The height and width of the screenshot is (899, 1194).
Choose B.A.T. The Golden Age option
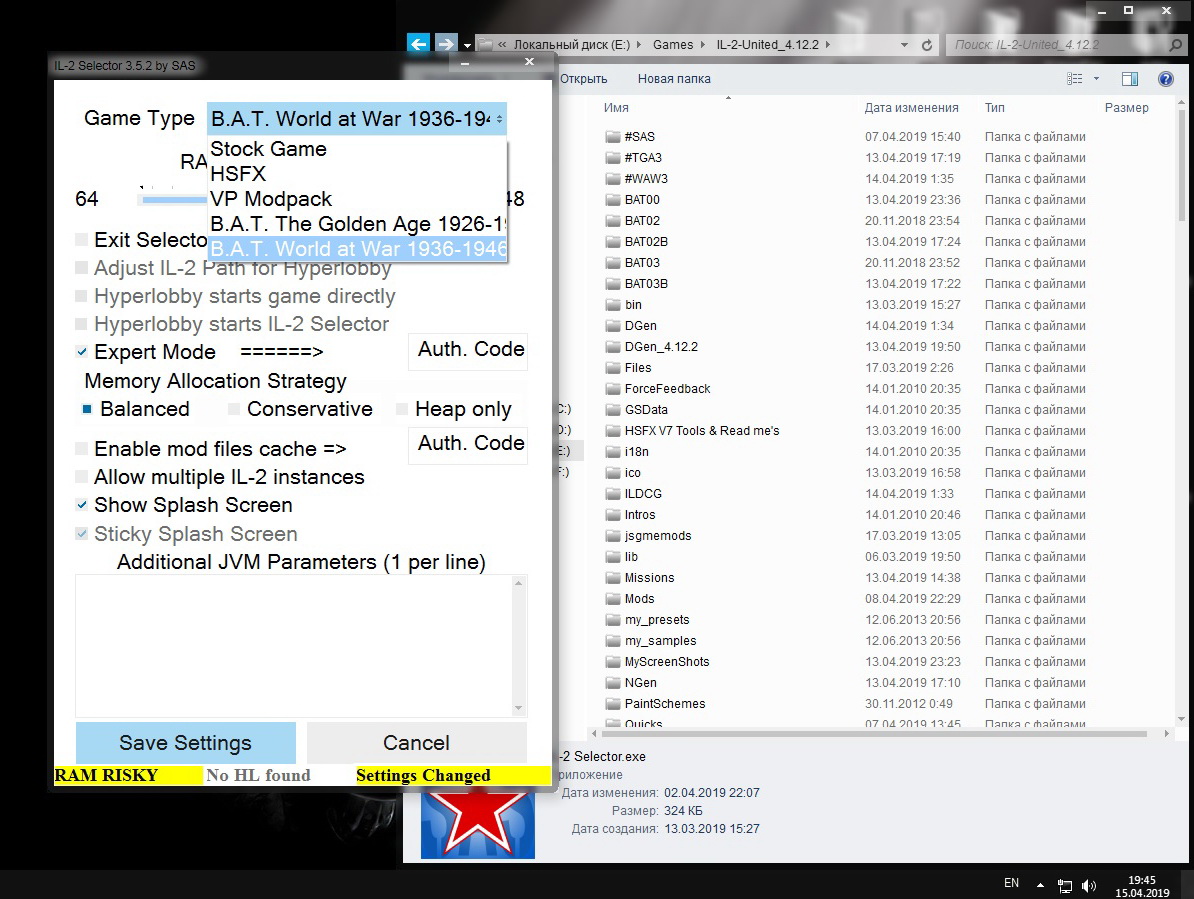tap(357, 224)
